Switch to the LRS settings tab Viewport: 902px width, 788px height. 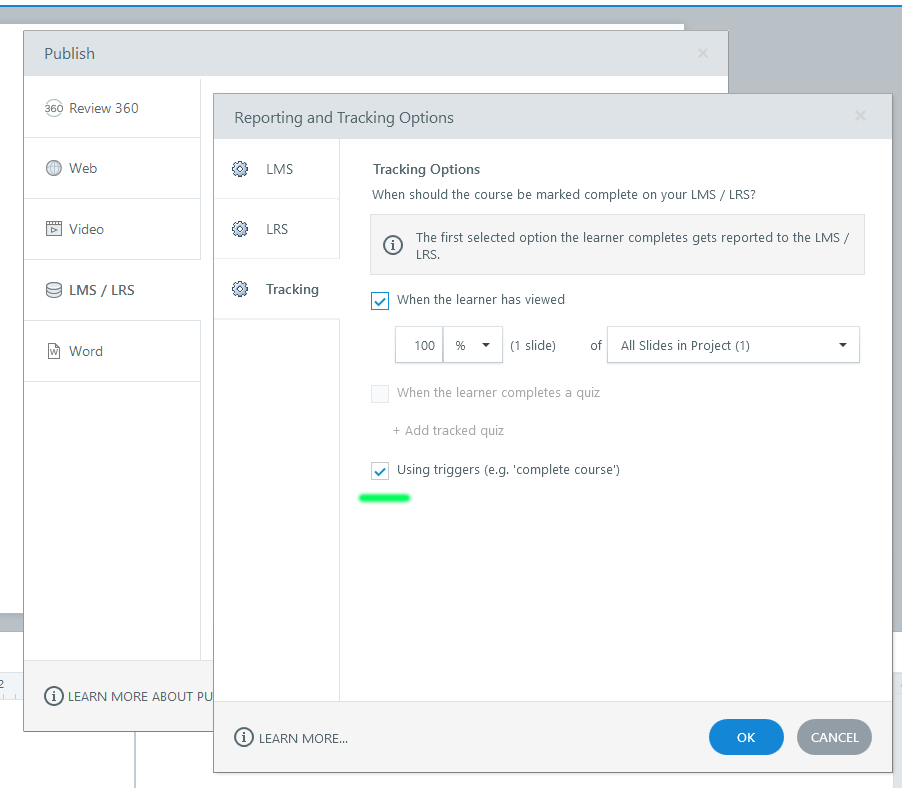(277, 229)
